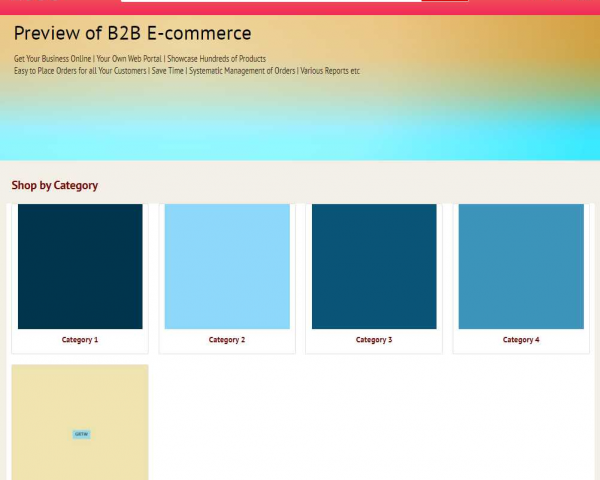Open the dark navy Category 1 image
Screen dimensions: 600x480
tap(80, 266)
